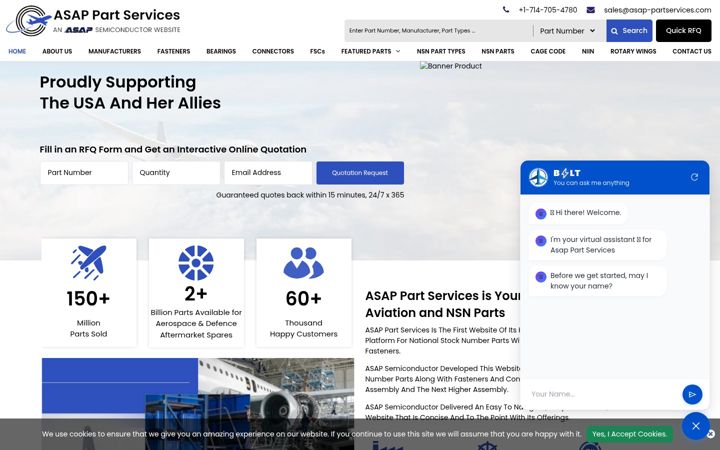Click the blue Search button
Viewport: 720px width, 450px height.
coord(629,31)
